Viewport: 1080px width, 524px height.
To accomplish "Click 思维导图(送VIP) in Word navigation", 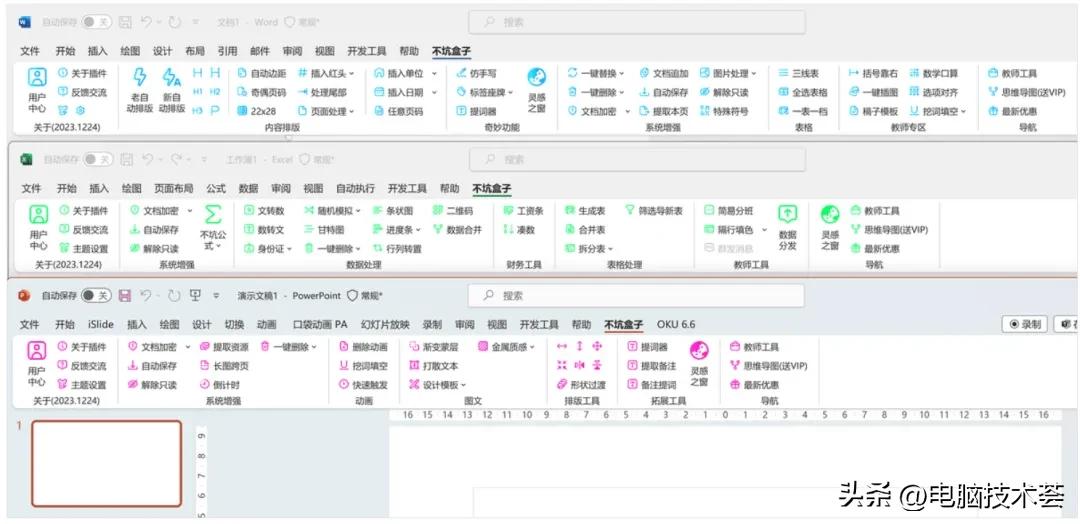I will coord(1026,92).
